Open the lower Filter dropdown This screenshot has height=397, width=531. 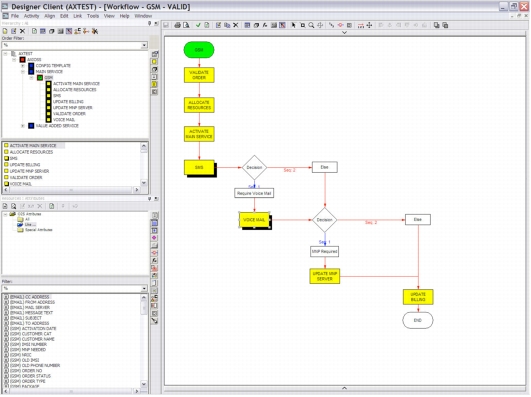[144, 289]
